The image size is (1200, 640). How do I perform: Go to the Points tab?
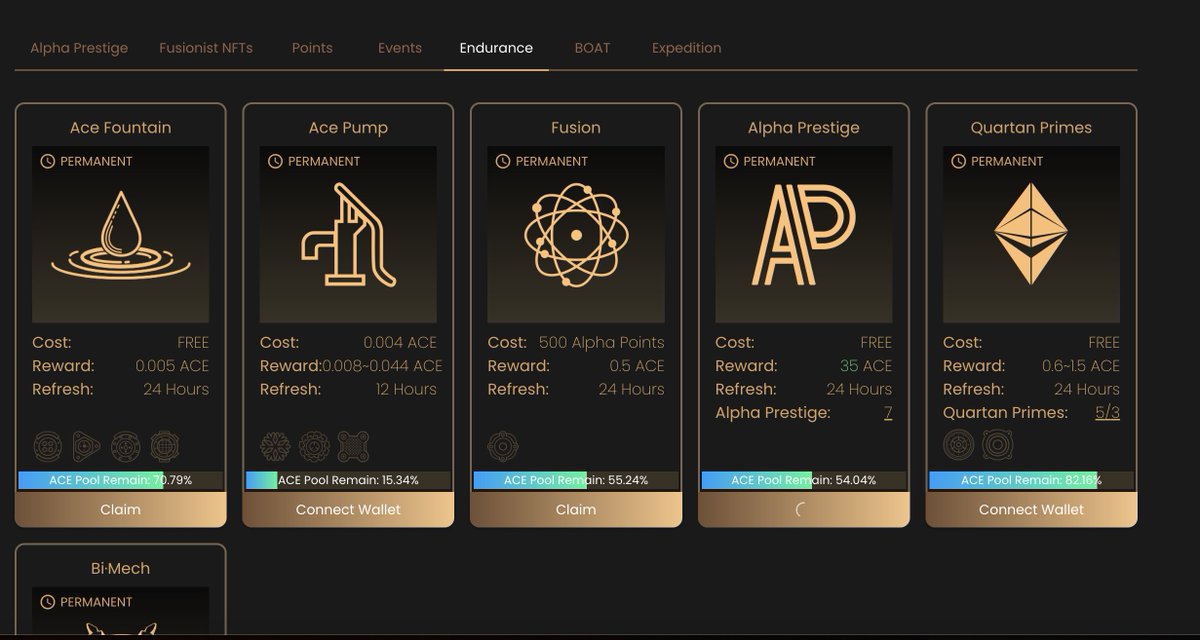tap(312, 48)
